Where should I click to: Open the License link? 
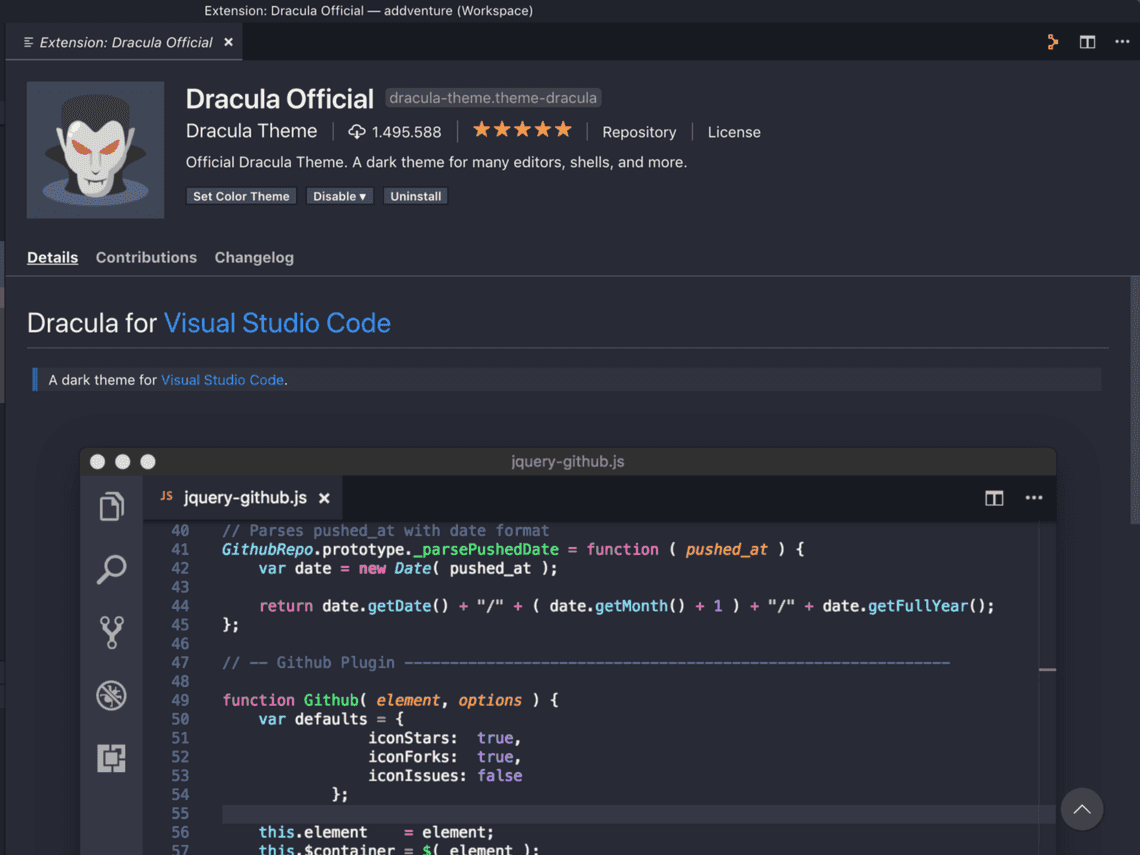click(734, 132)
